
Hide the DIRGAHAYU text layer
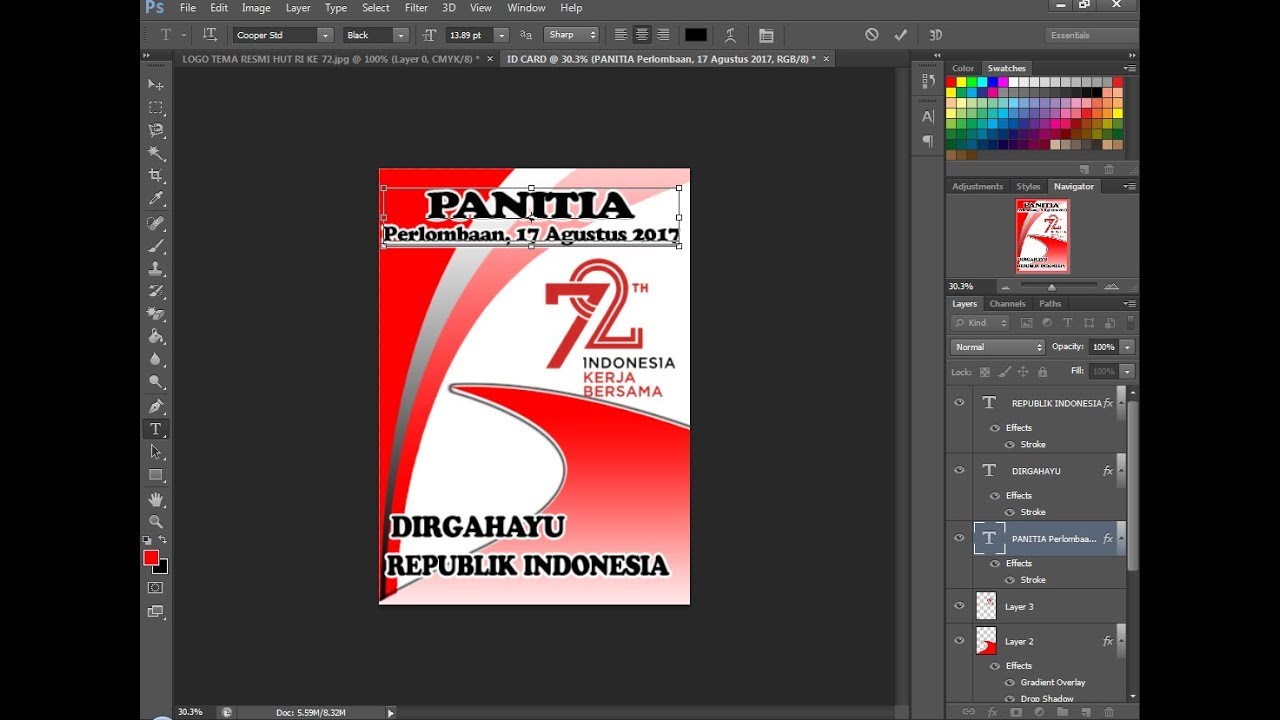click(959, 470)
